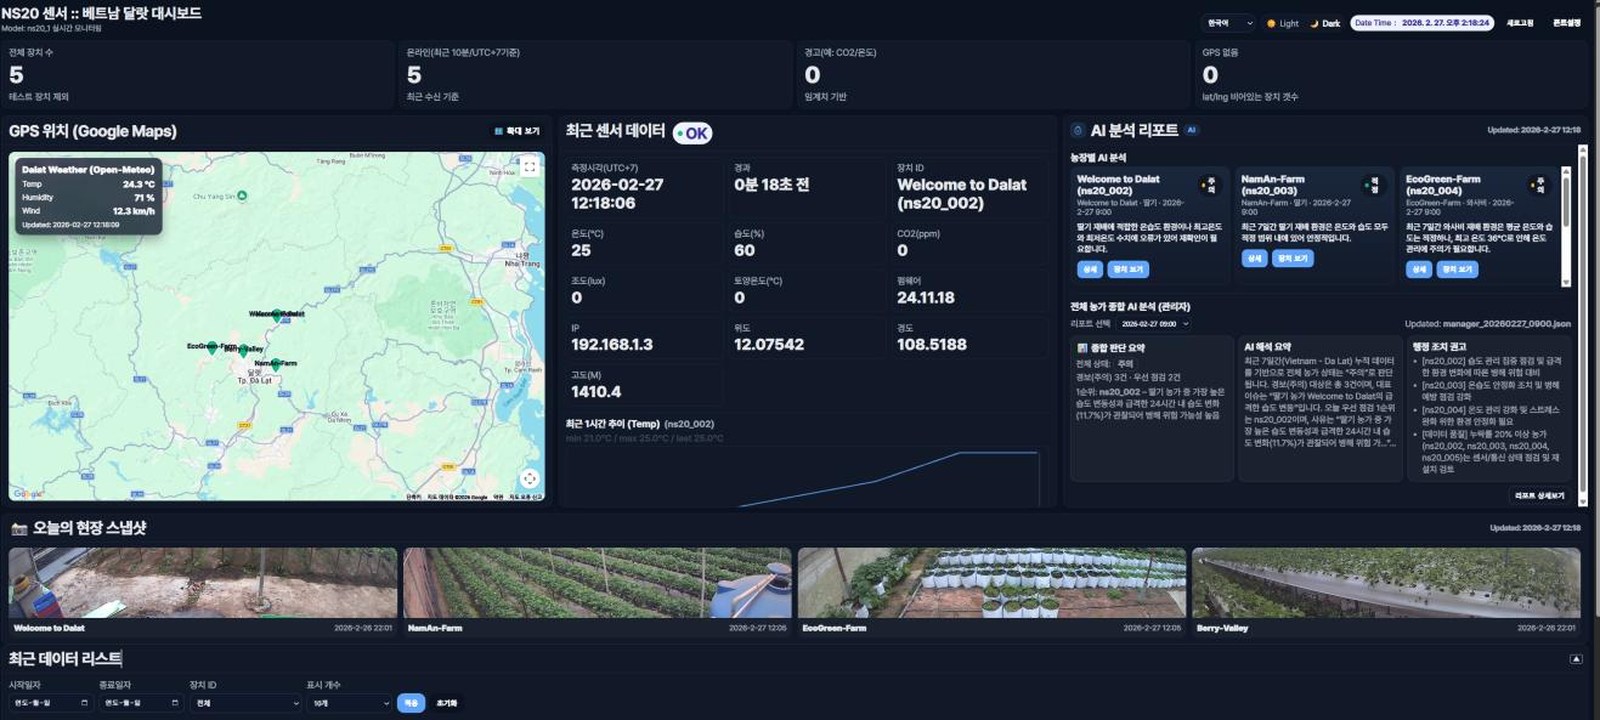The width and height of the screenshot is (1600, 720).
Task: Reset the recent data list filters
Action: tap(447, 703)
